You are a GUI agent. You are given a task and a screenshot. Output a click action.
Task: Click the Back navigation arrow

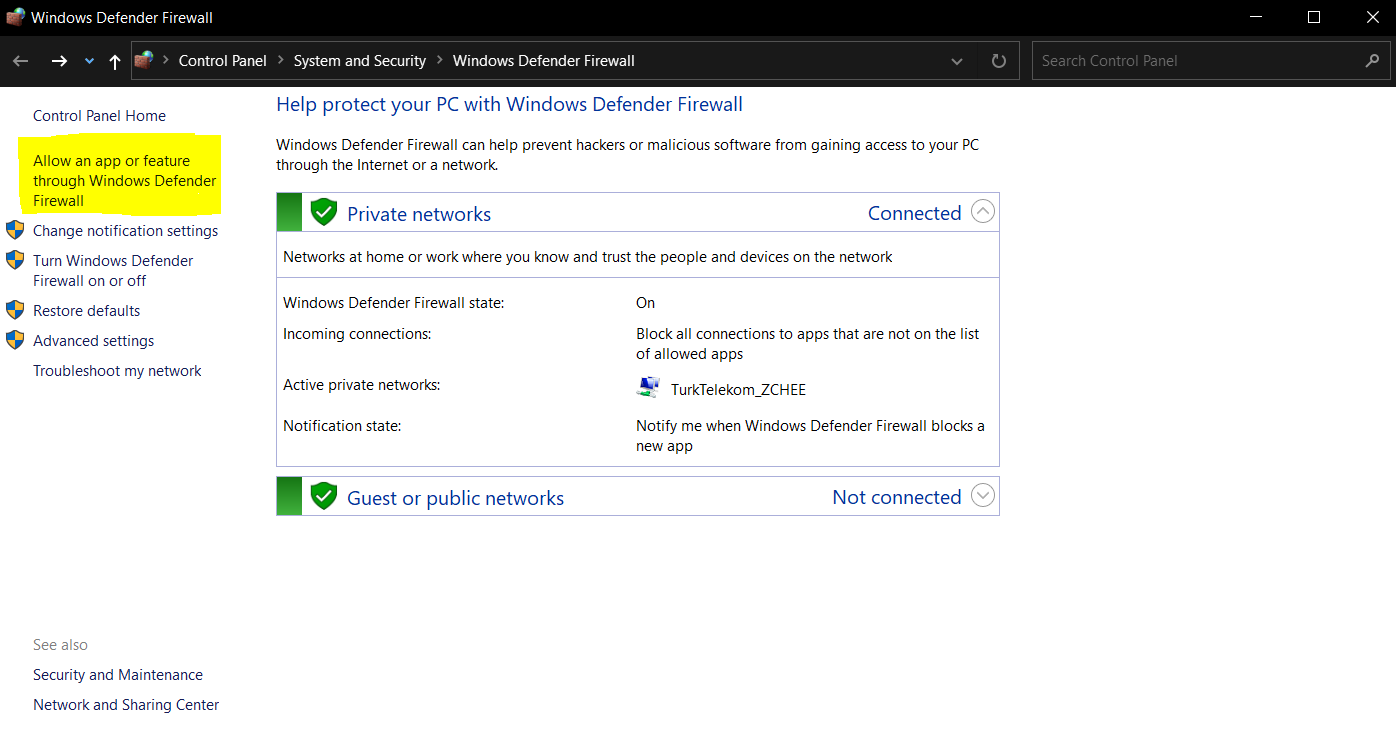(x=21, y=61)
